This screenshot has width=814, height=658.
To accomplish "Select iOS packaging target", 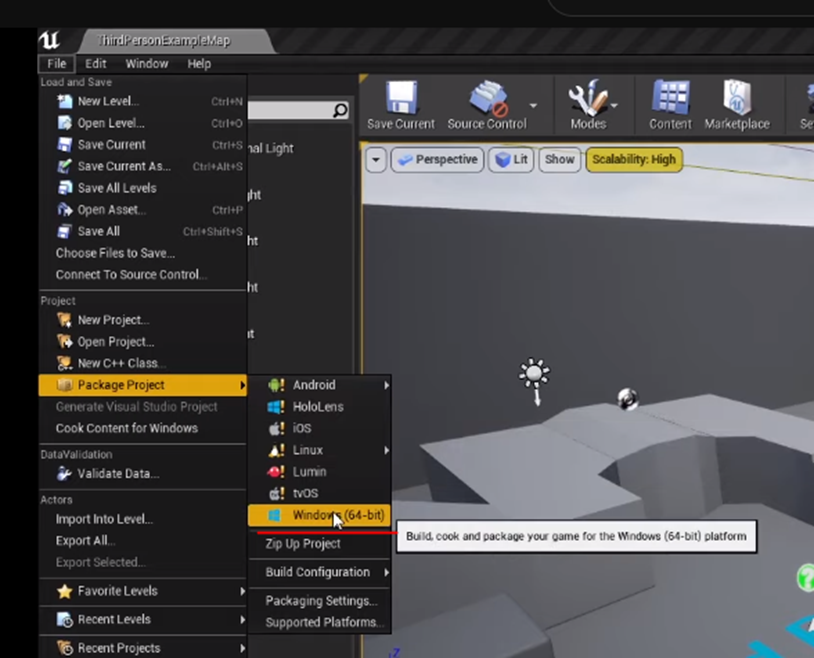I will coord(319,428).
